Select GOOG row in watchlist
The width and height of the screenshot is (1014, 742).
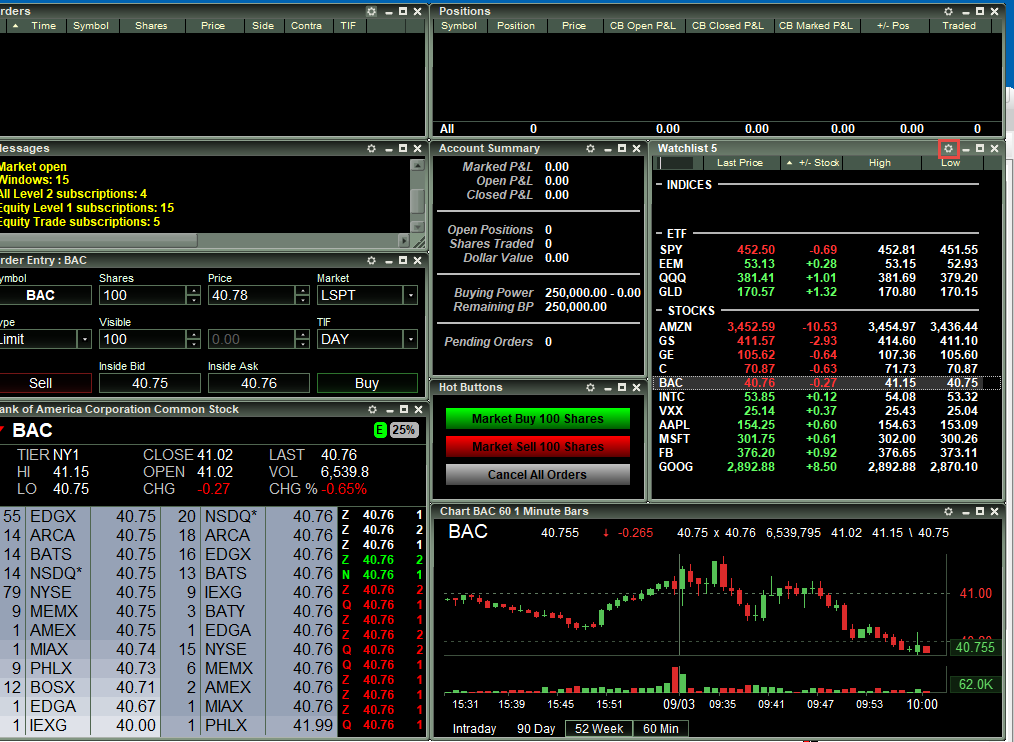[819, 466]
